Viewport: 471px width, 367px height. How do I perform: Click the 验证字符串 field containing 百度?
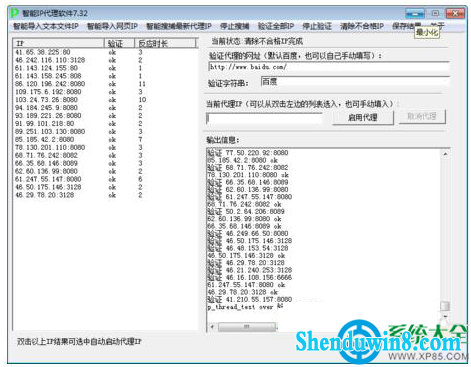tap(355, 82)
